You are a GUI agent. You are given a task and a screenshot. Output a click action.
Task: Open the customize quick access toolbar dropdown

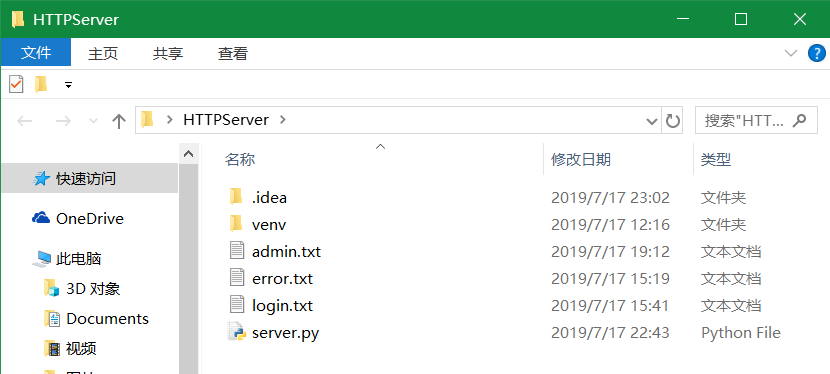coord(68,85)
